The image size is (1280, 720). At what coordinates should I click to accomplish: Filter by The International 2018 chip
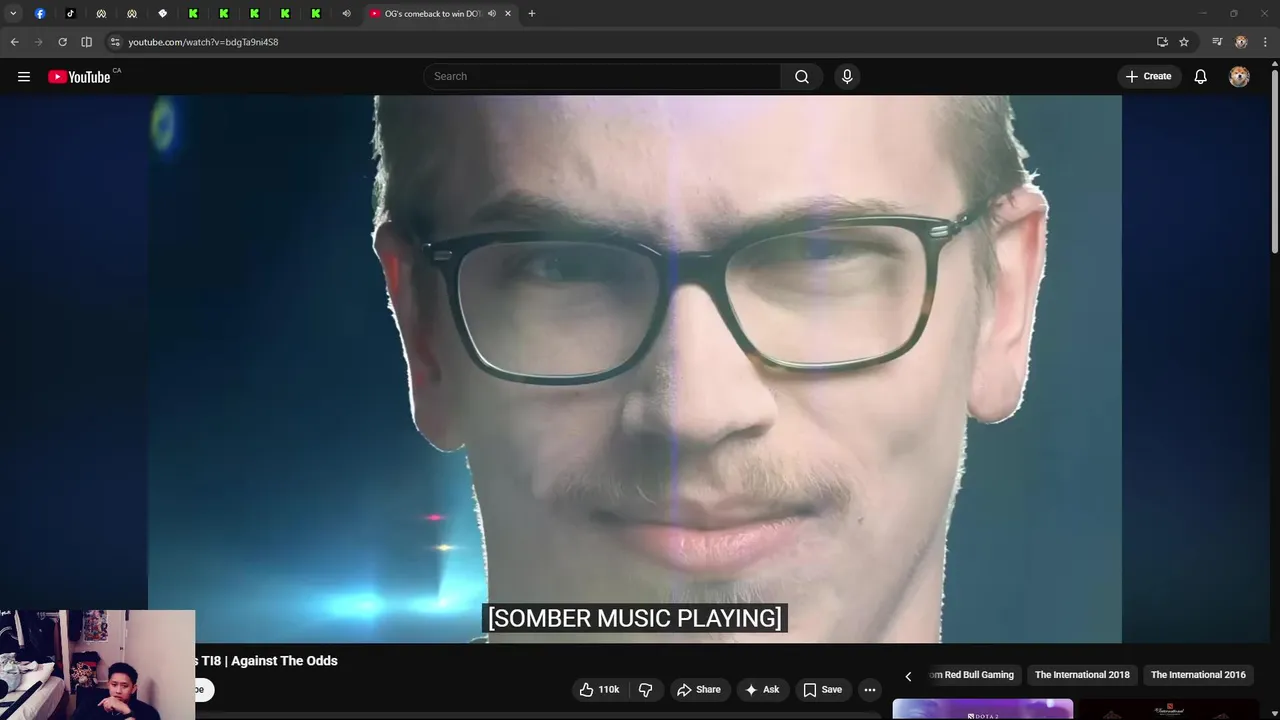[1082, 675]
